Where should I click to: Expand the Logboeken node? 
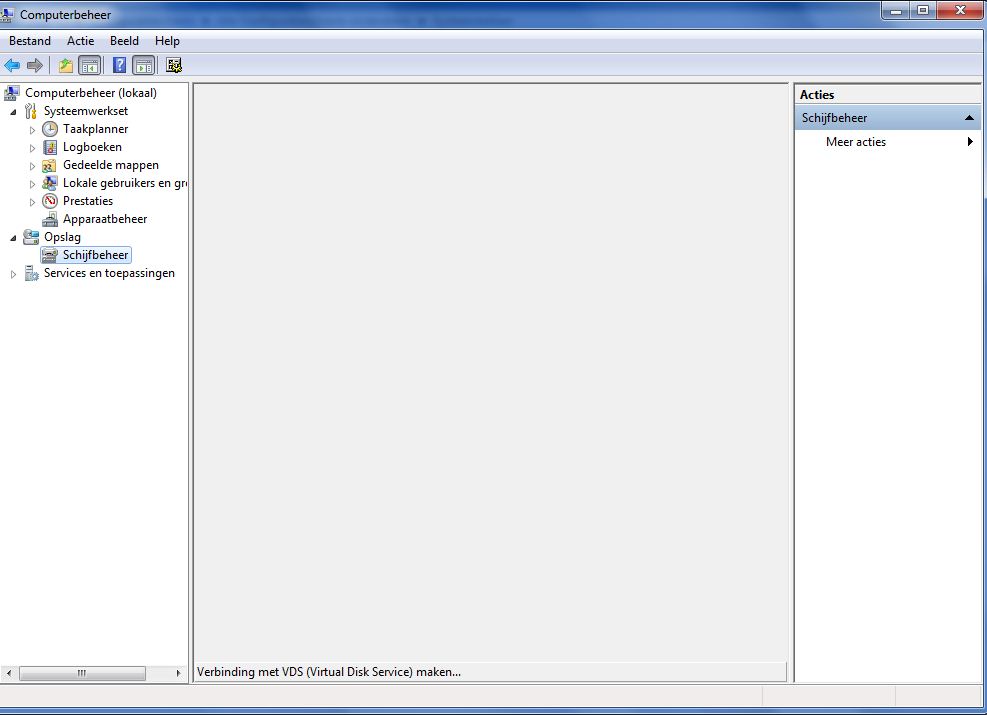click(x=32, y=148)
